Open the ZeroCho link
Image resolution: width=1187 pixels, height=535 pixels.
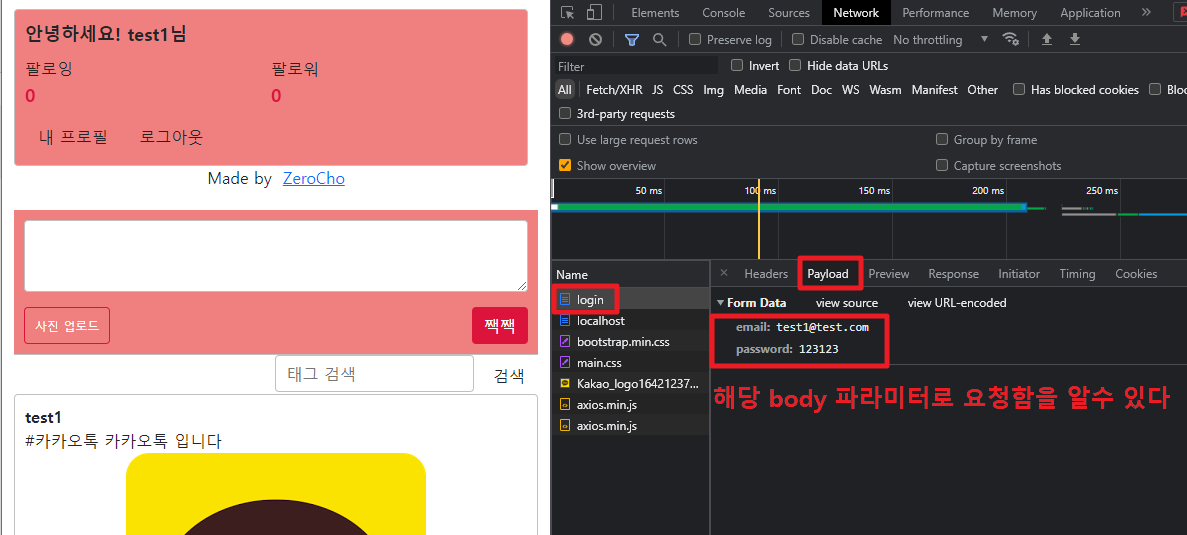click(x=313, y=179)
